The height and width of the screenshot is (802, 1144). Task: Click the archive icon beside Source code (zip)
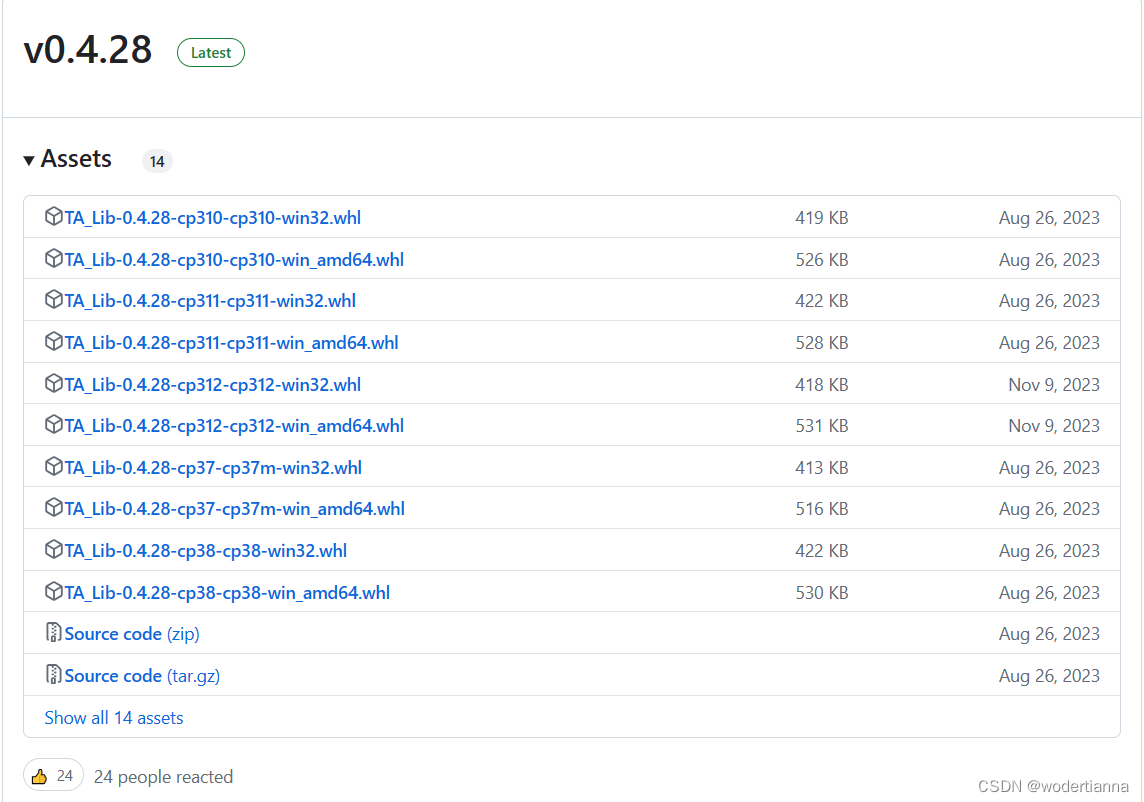point(53,633)
